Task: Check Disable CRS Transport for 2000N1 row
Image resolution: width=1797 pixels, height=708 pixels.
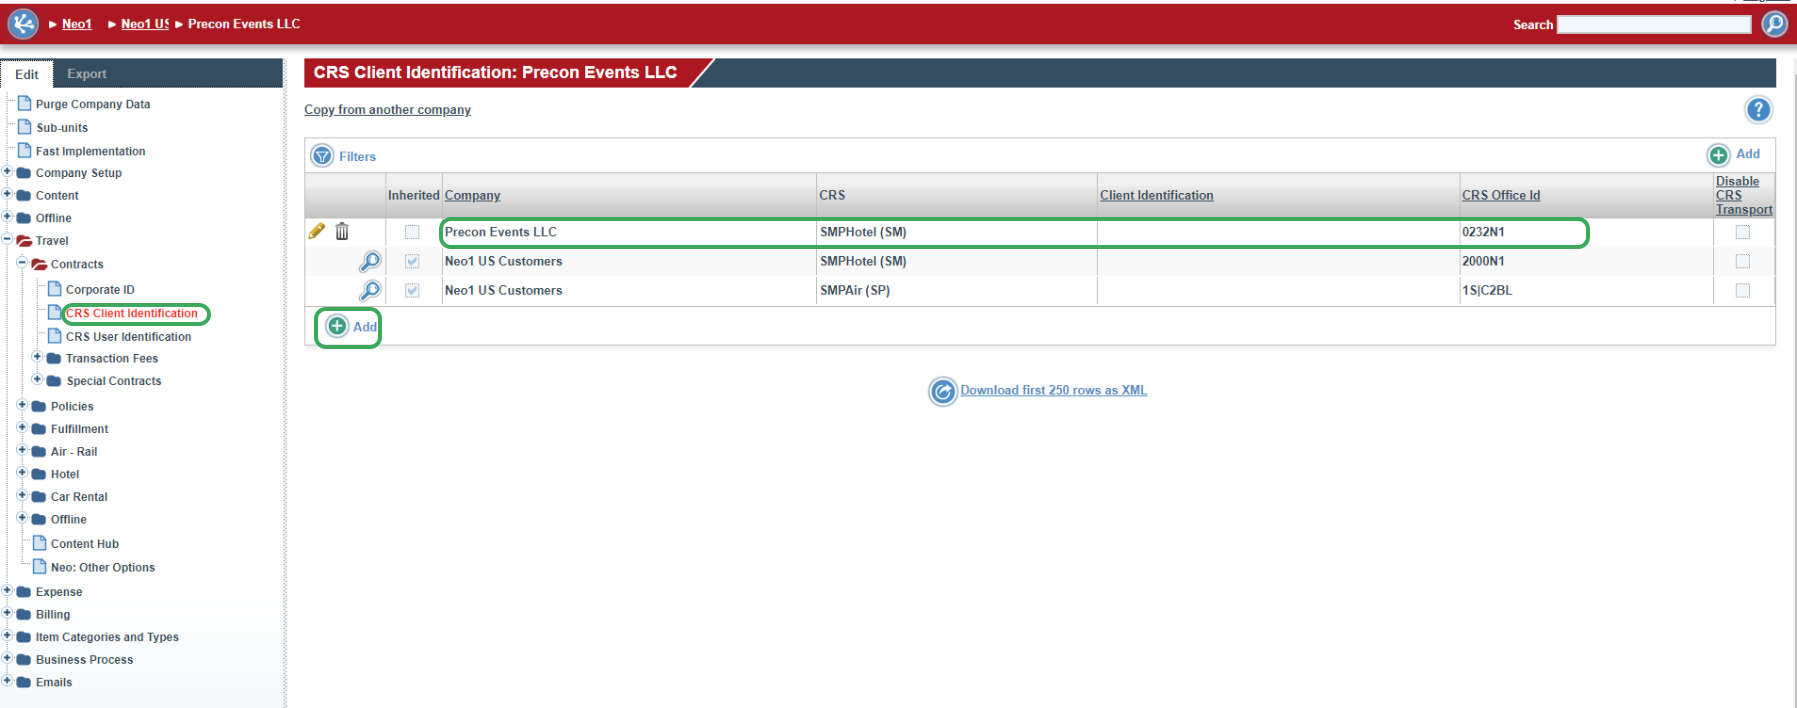Action: point(1743,261)
